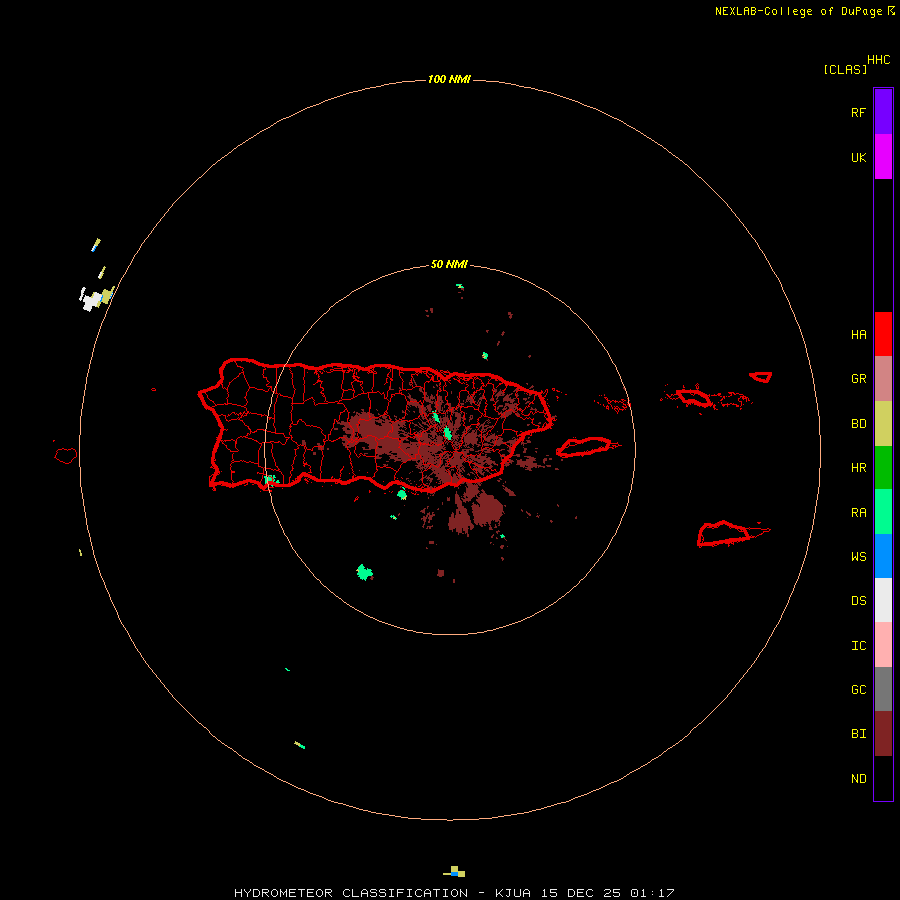Viewport: 900px width, 900px height.
Task: Click the HR legend label
Action: (858, 468)
